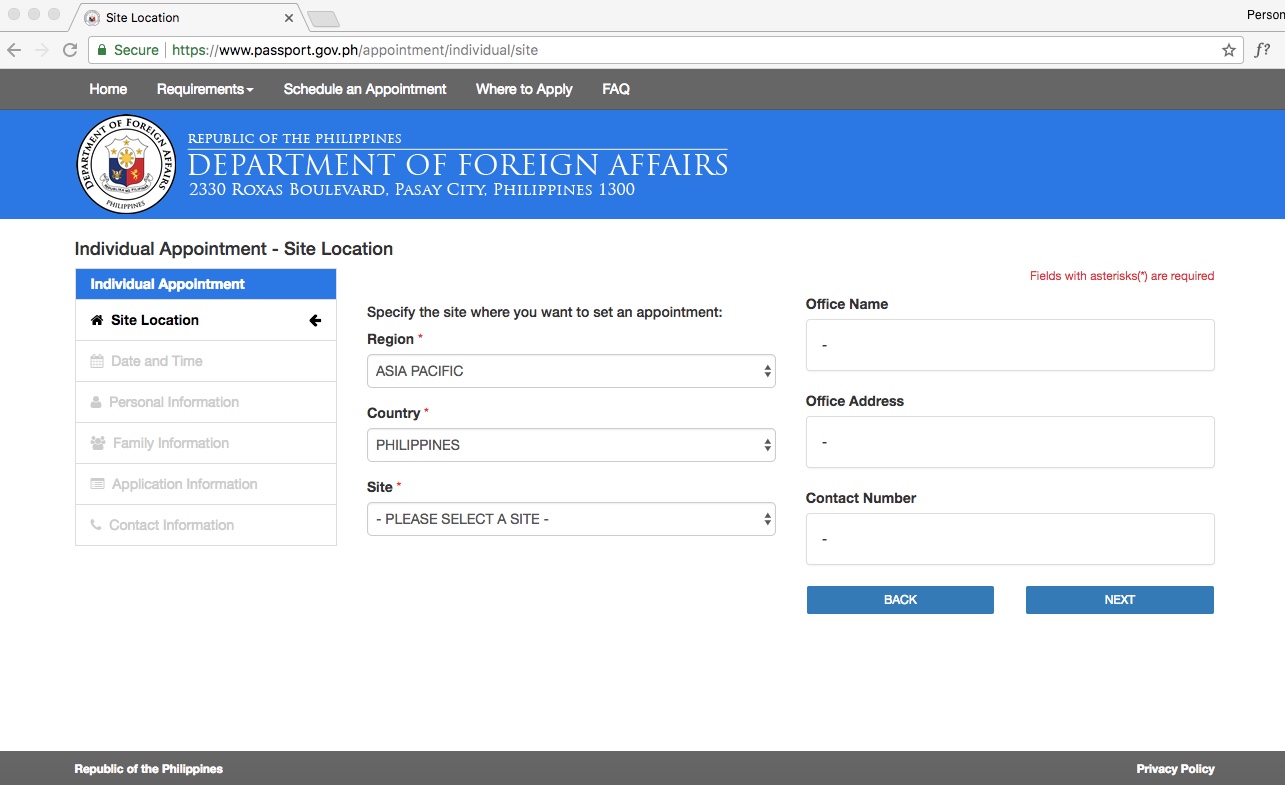Open the Requirements menu
Screen dimensions: 1285x785
(204, 89)
